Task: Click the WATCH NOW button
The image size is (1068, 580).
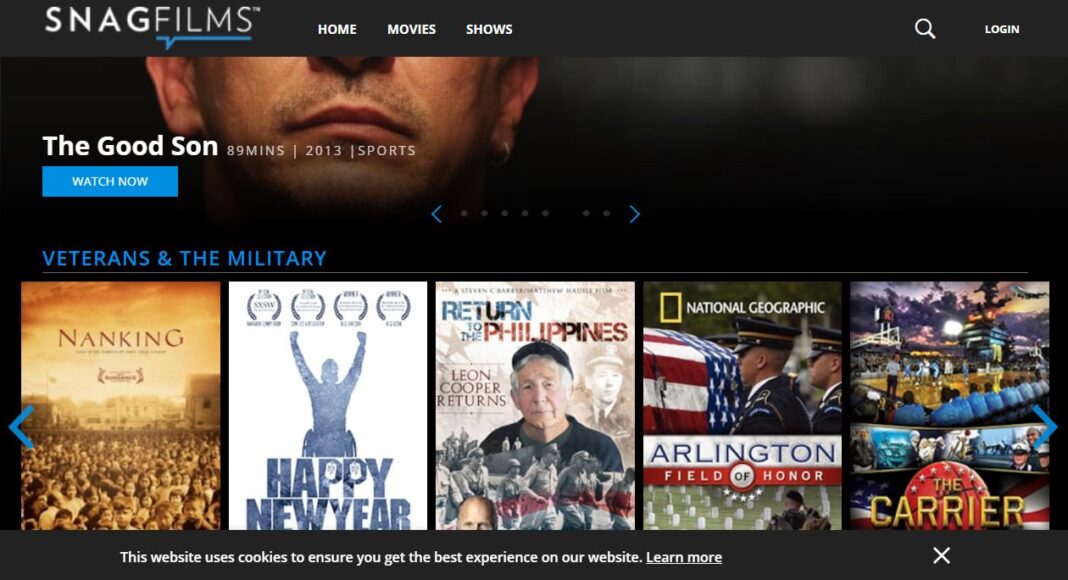Action: click(110, 182)
